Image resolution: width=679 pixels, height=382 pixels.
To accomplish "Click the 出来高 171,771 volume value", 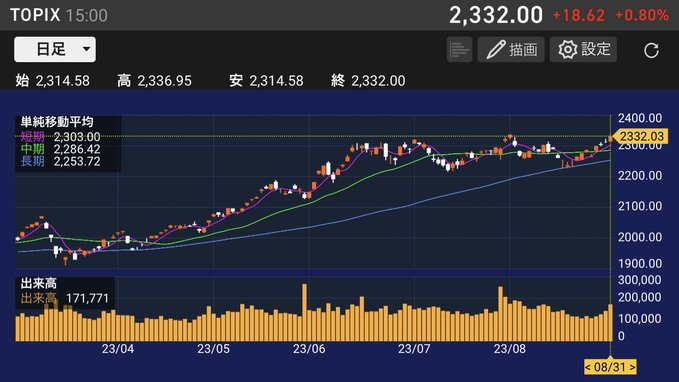I will click(65, 298).
